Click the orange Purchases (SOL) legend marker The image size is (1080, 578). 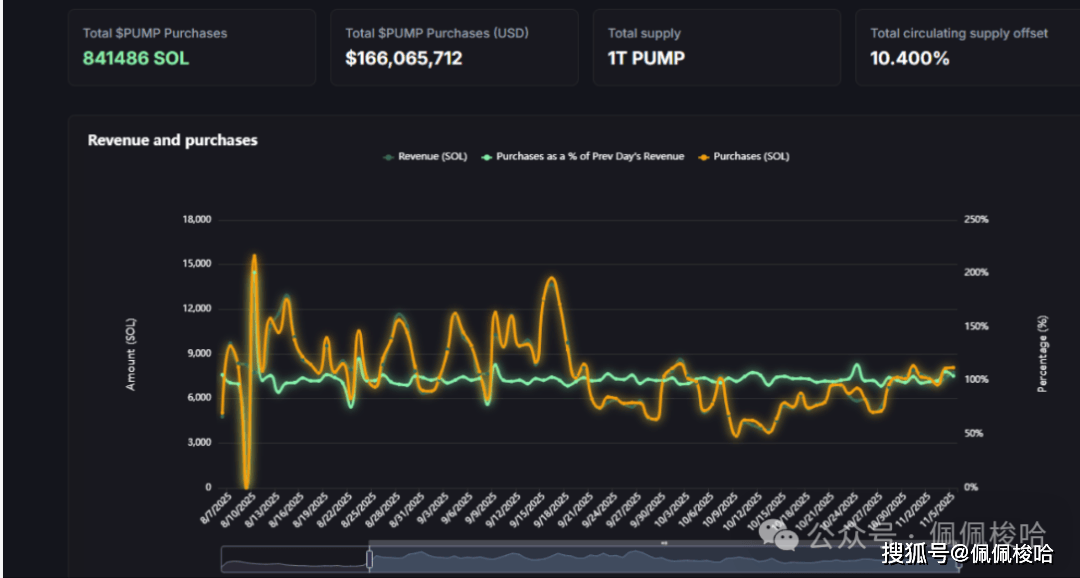704,157
